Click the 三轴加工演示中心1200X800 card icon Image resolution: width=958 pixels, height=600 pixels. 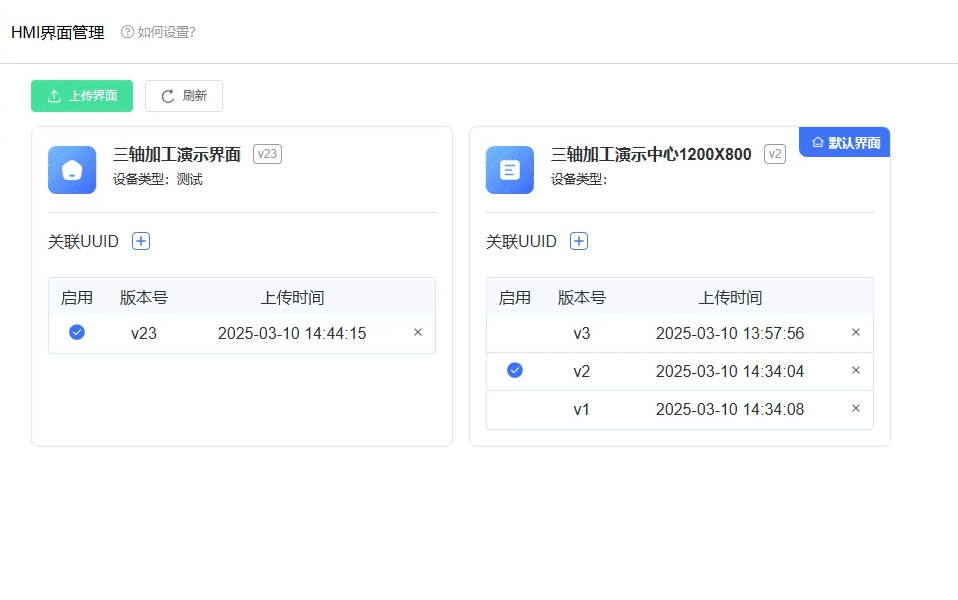tap(510, 170)
